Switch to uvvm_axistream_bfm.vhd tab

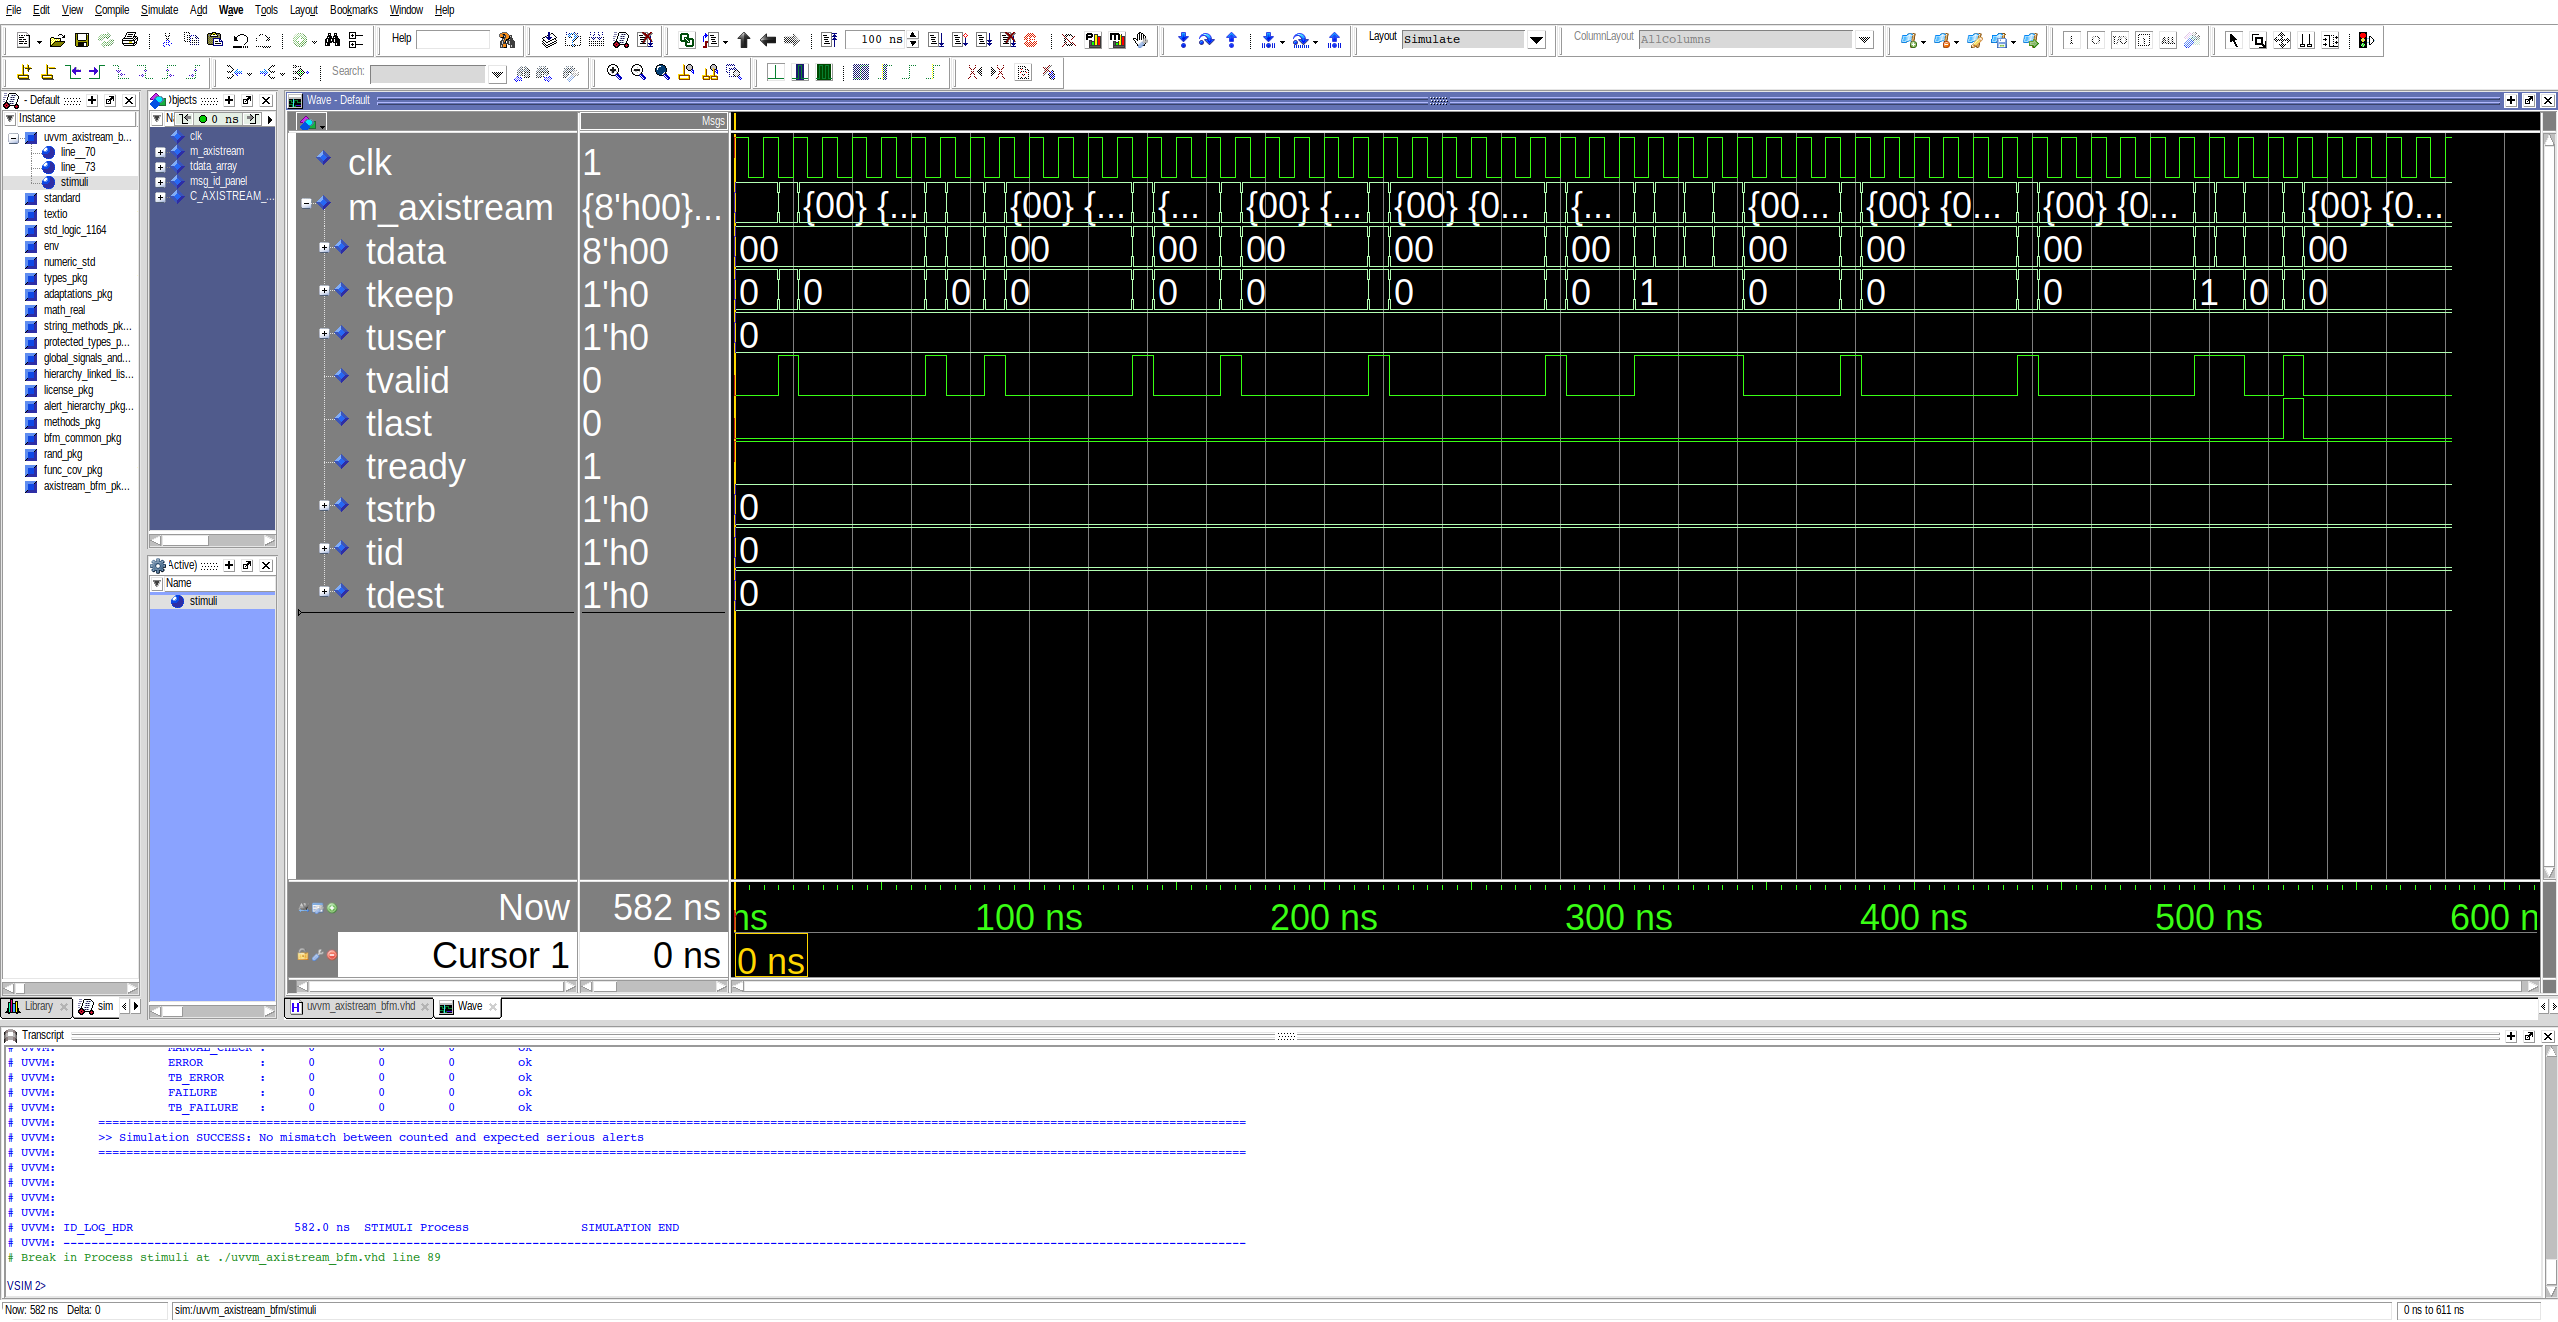coord(360,1007)
